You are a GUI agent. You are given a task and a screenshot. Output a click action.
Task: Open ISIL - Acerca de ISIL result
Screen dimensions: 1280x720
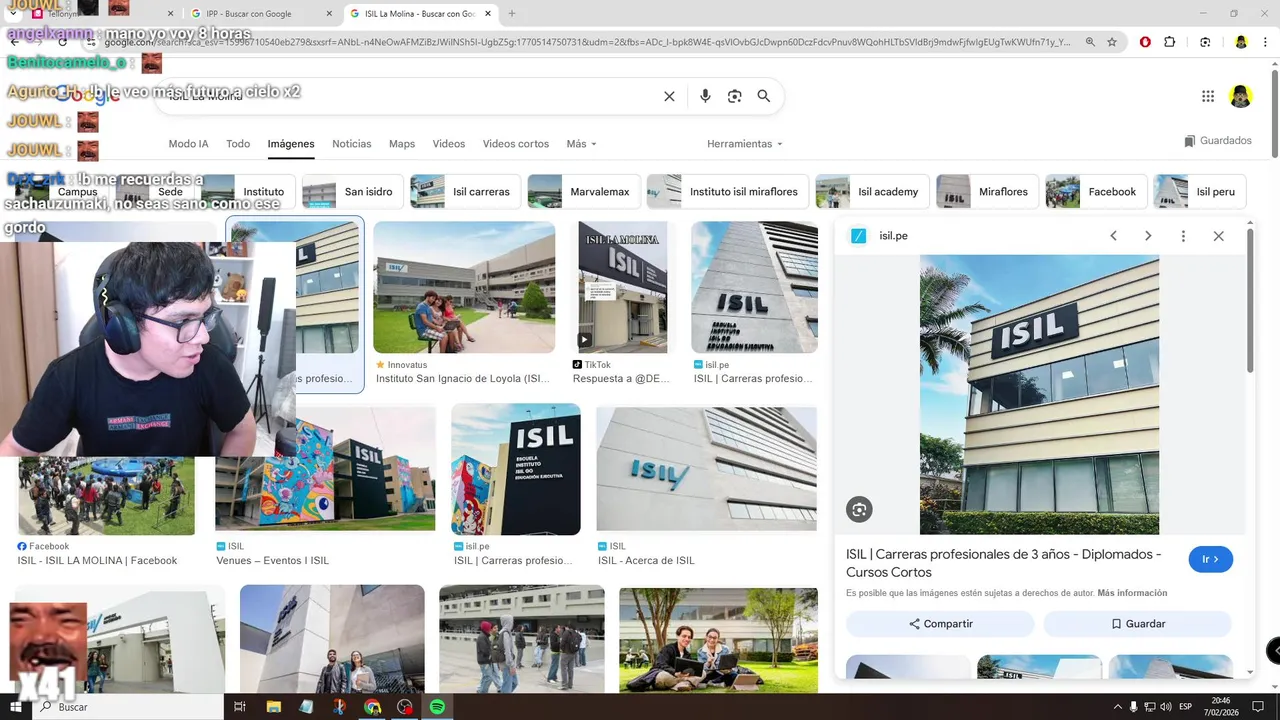tap(706, 468)
